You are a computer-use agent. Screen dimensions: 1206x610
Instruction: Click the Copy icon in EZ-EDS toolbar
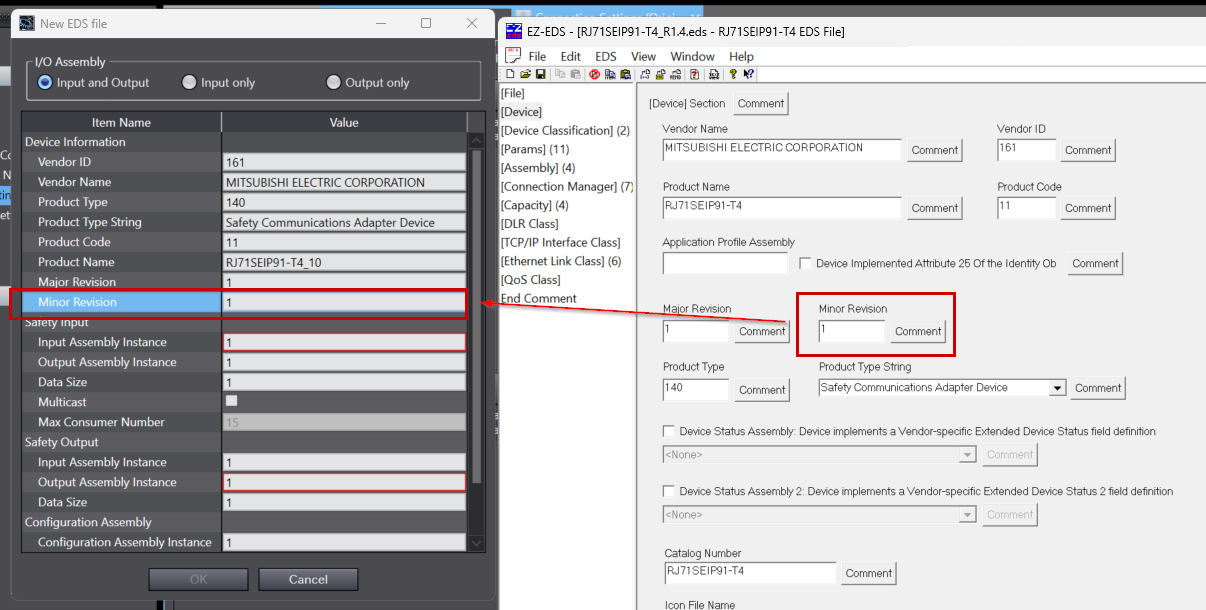(x=560, y=74)
